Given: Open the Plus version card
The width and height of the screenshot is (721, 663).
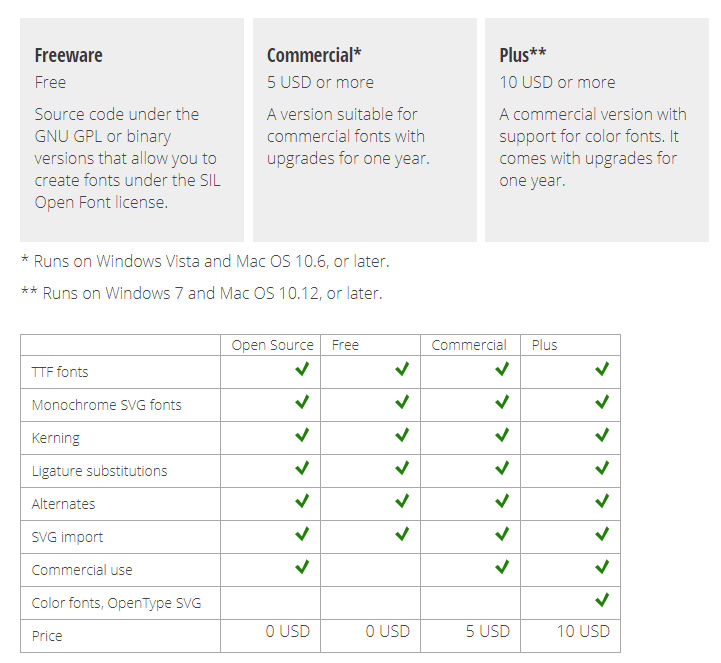Looking at the screenshot, I should coord(597,129).
